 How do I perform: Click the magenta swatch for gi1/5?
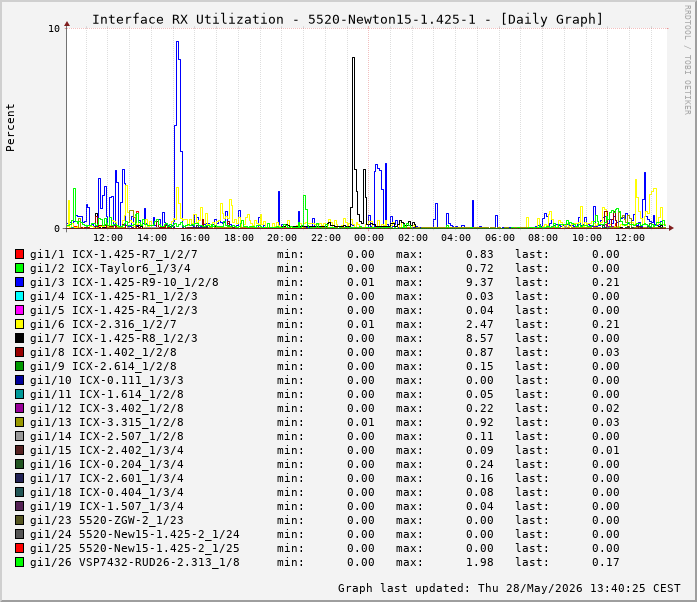pyautogui.click(x=19, y=310)
